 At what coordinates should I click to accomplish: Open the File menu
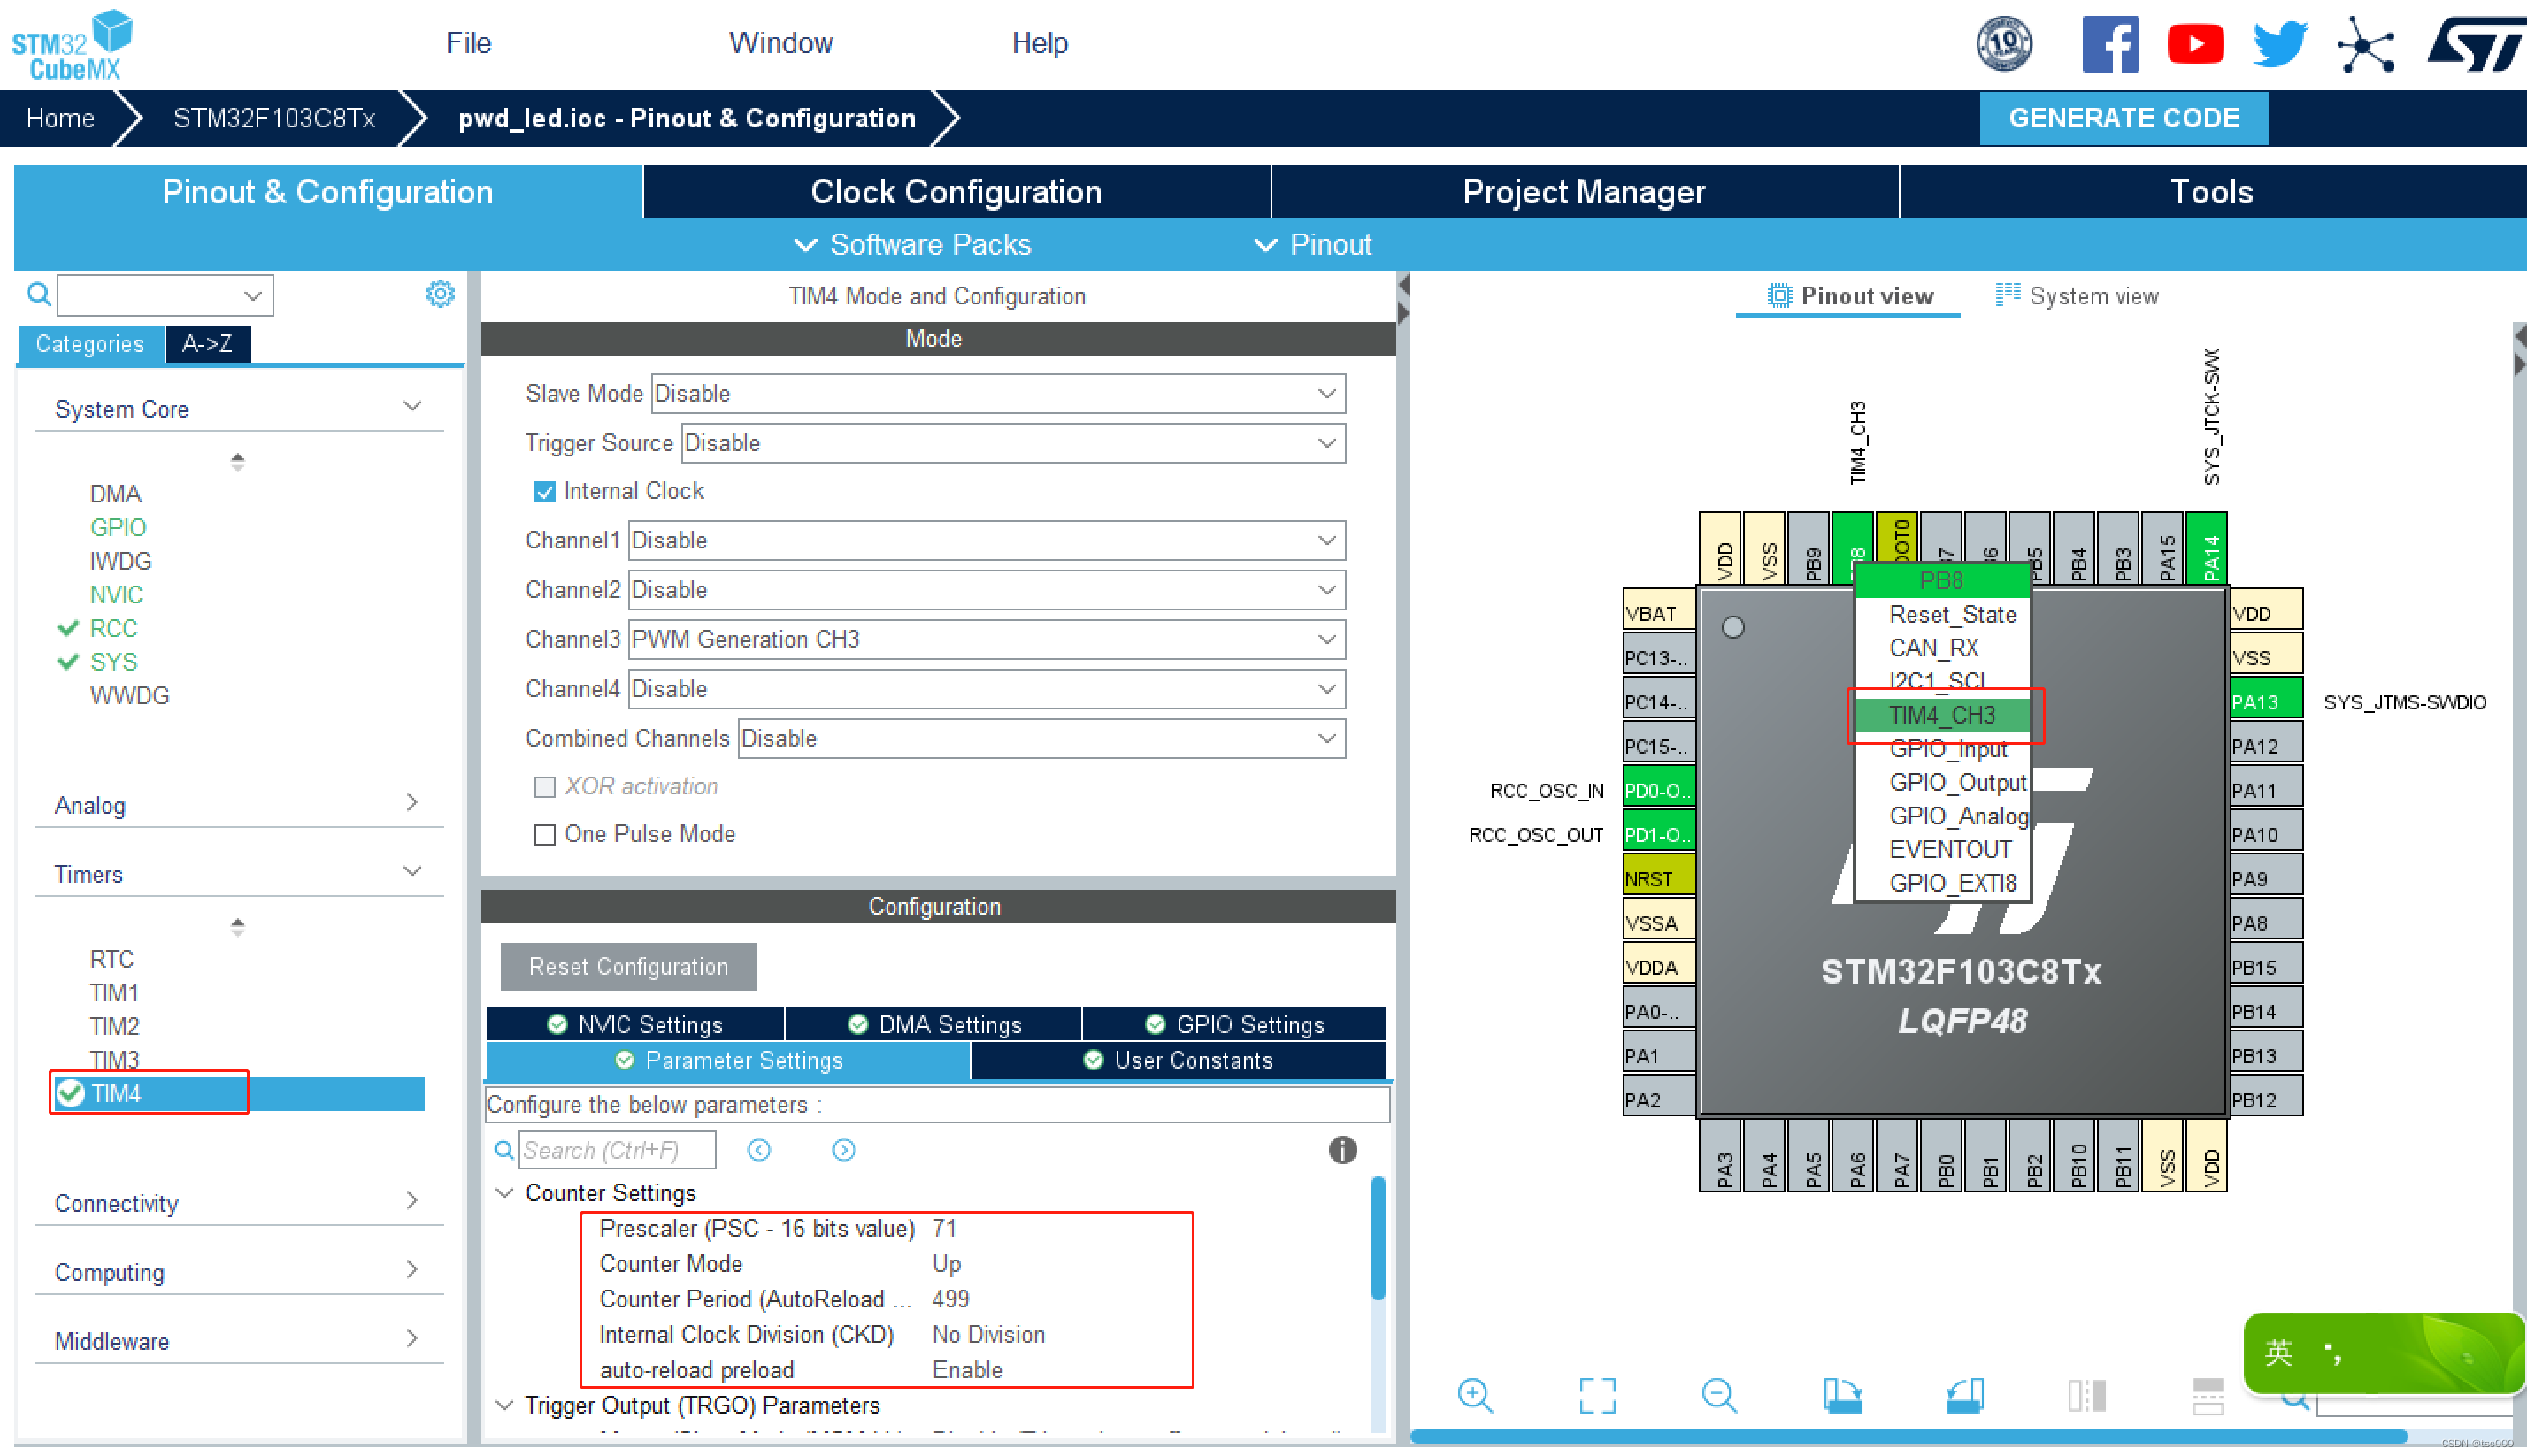[468, 43]
